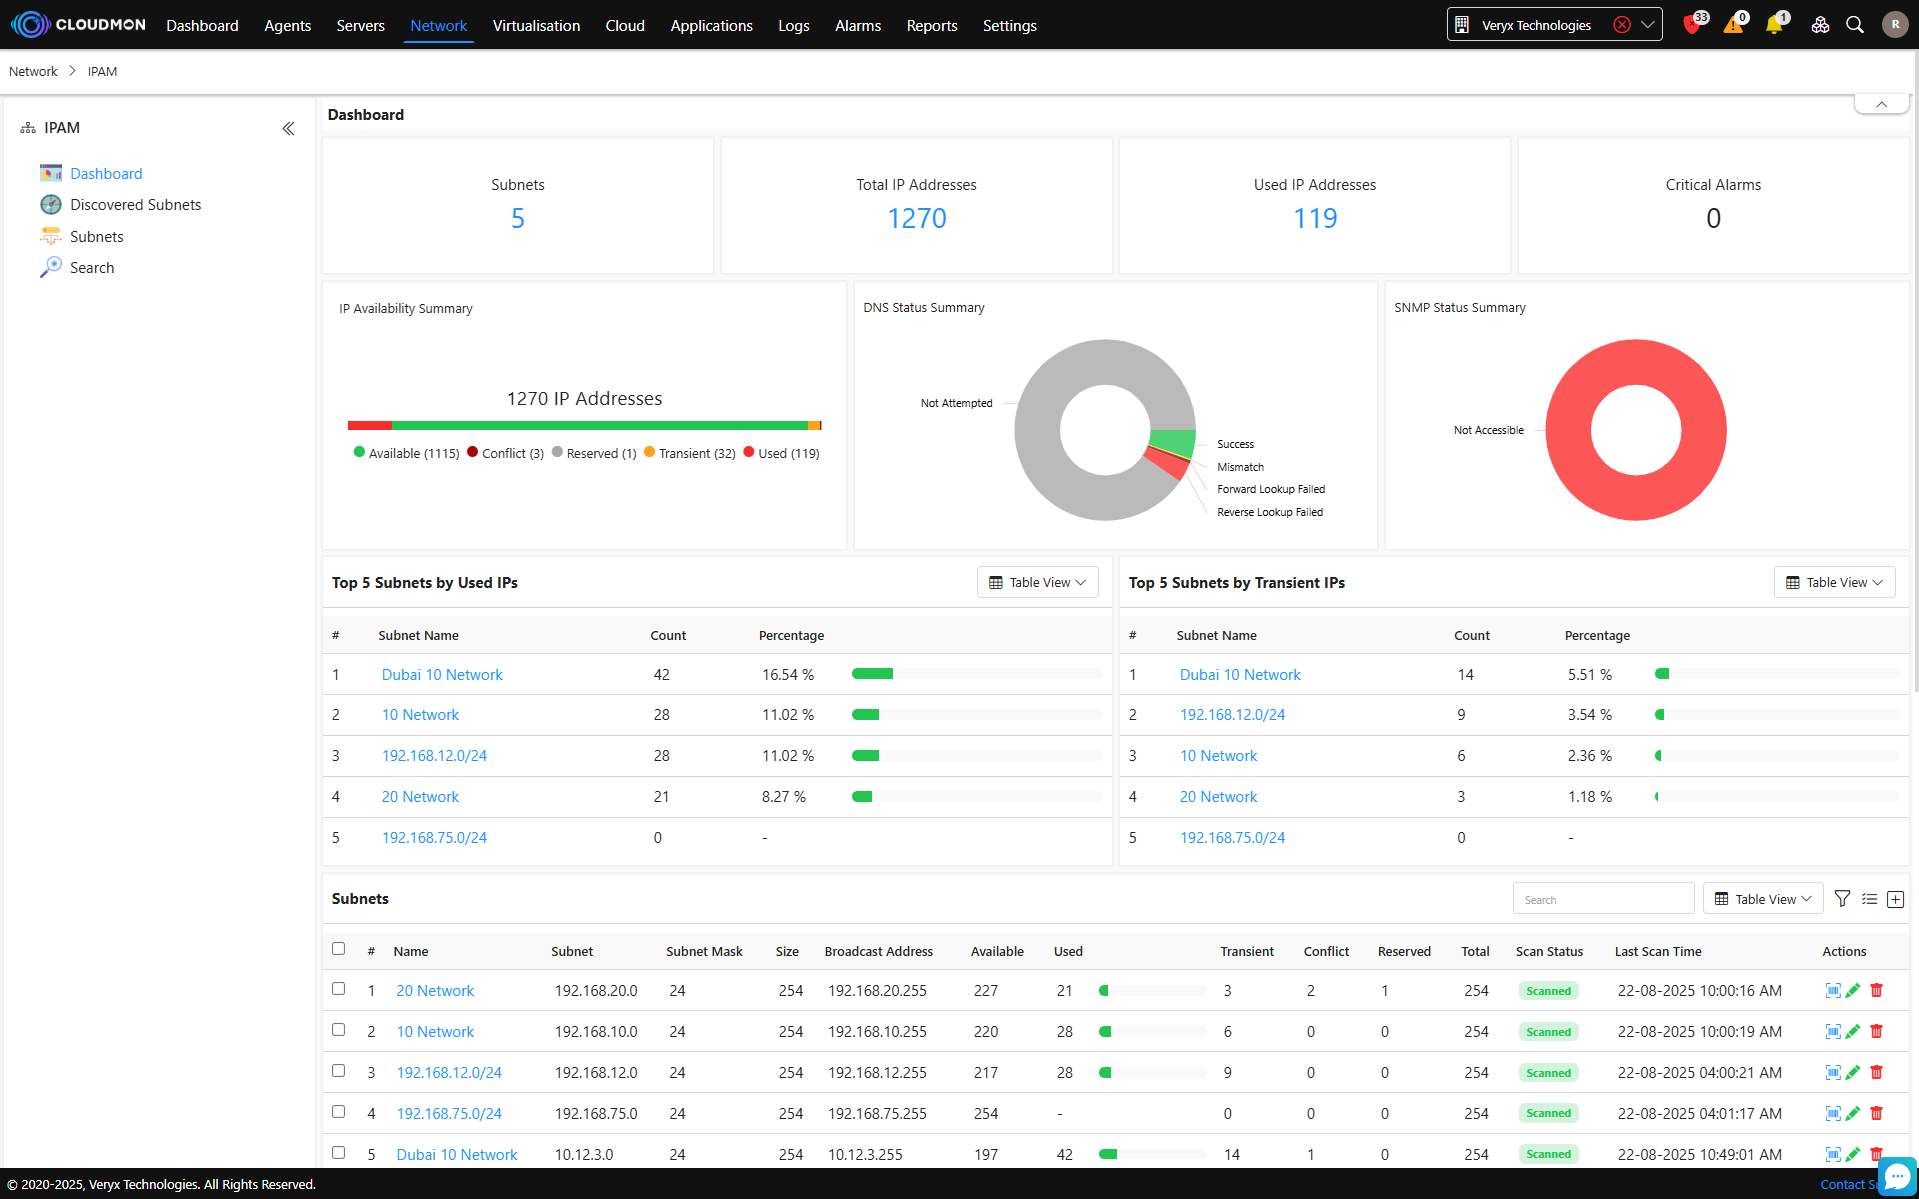Delete the 192.168.12.0/24 subnet row

(x=1876, y=1072)
